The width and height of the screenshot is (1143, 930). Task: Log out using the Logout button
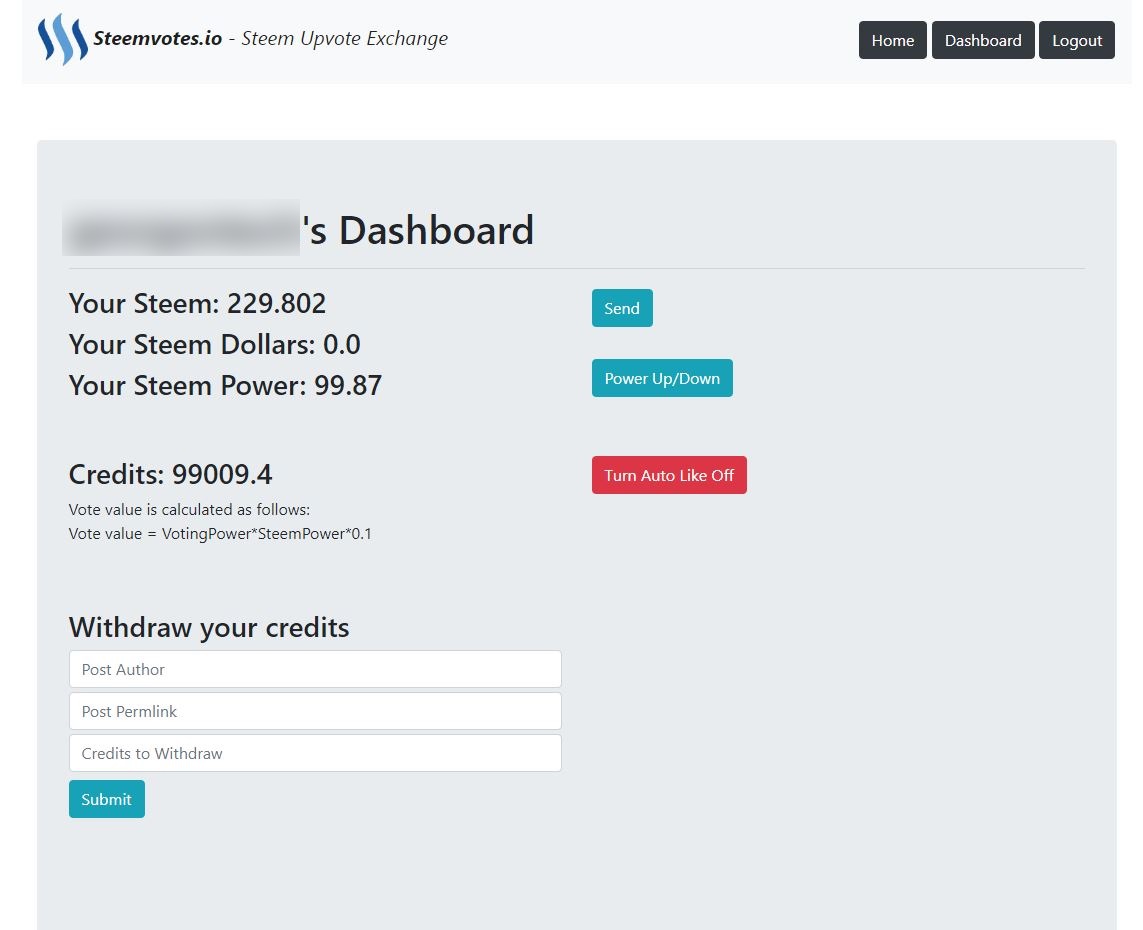[x=1077, y=40]
